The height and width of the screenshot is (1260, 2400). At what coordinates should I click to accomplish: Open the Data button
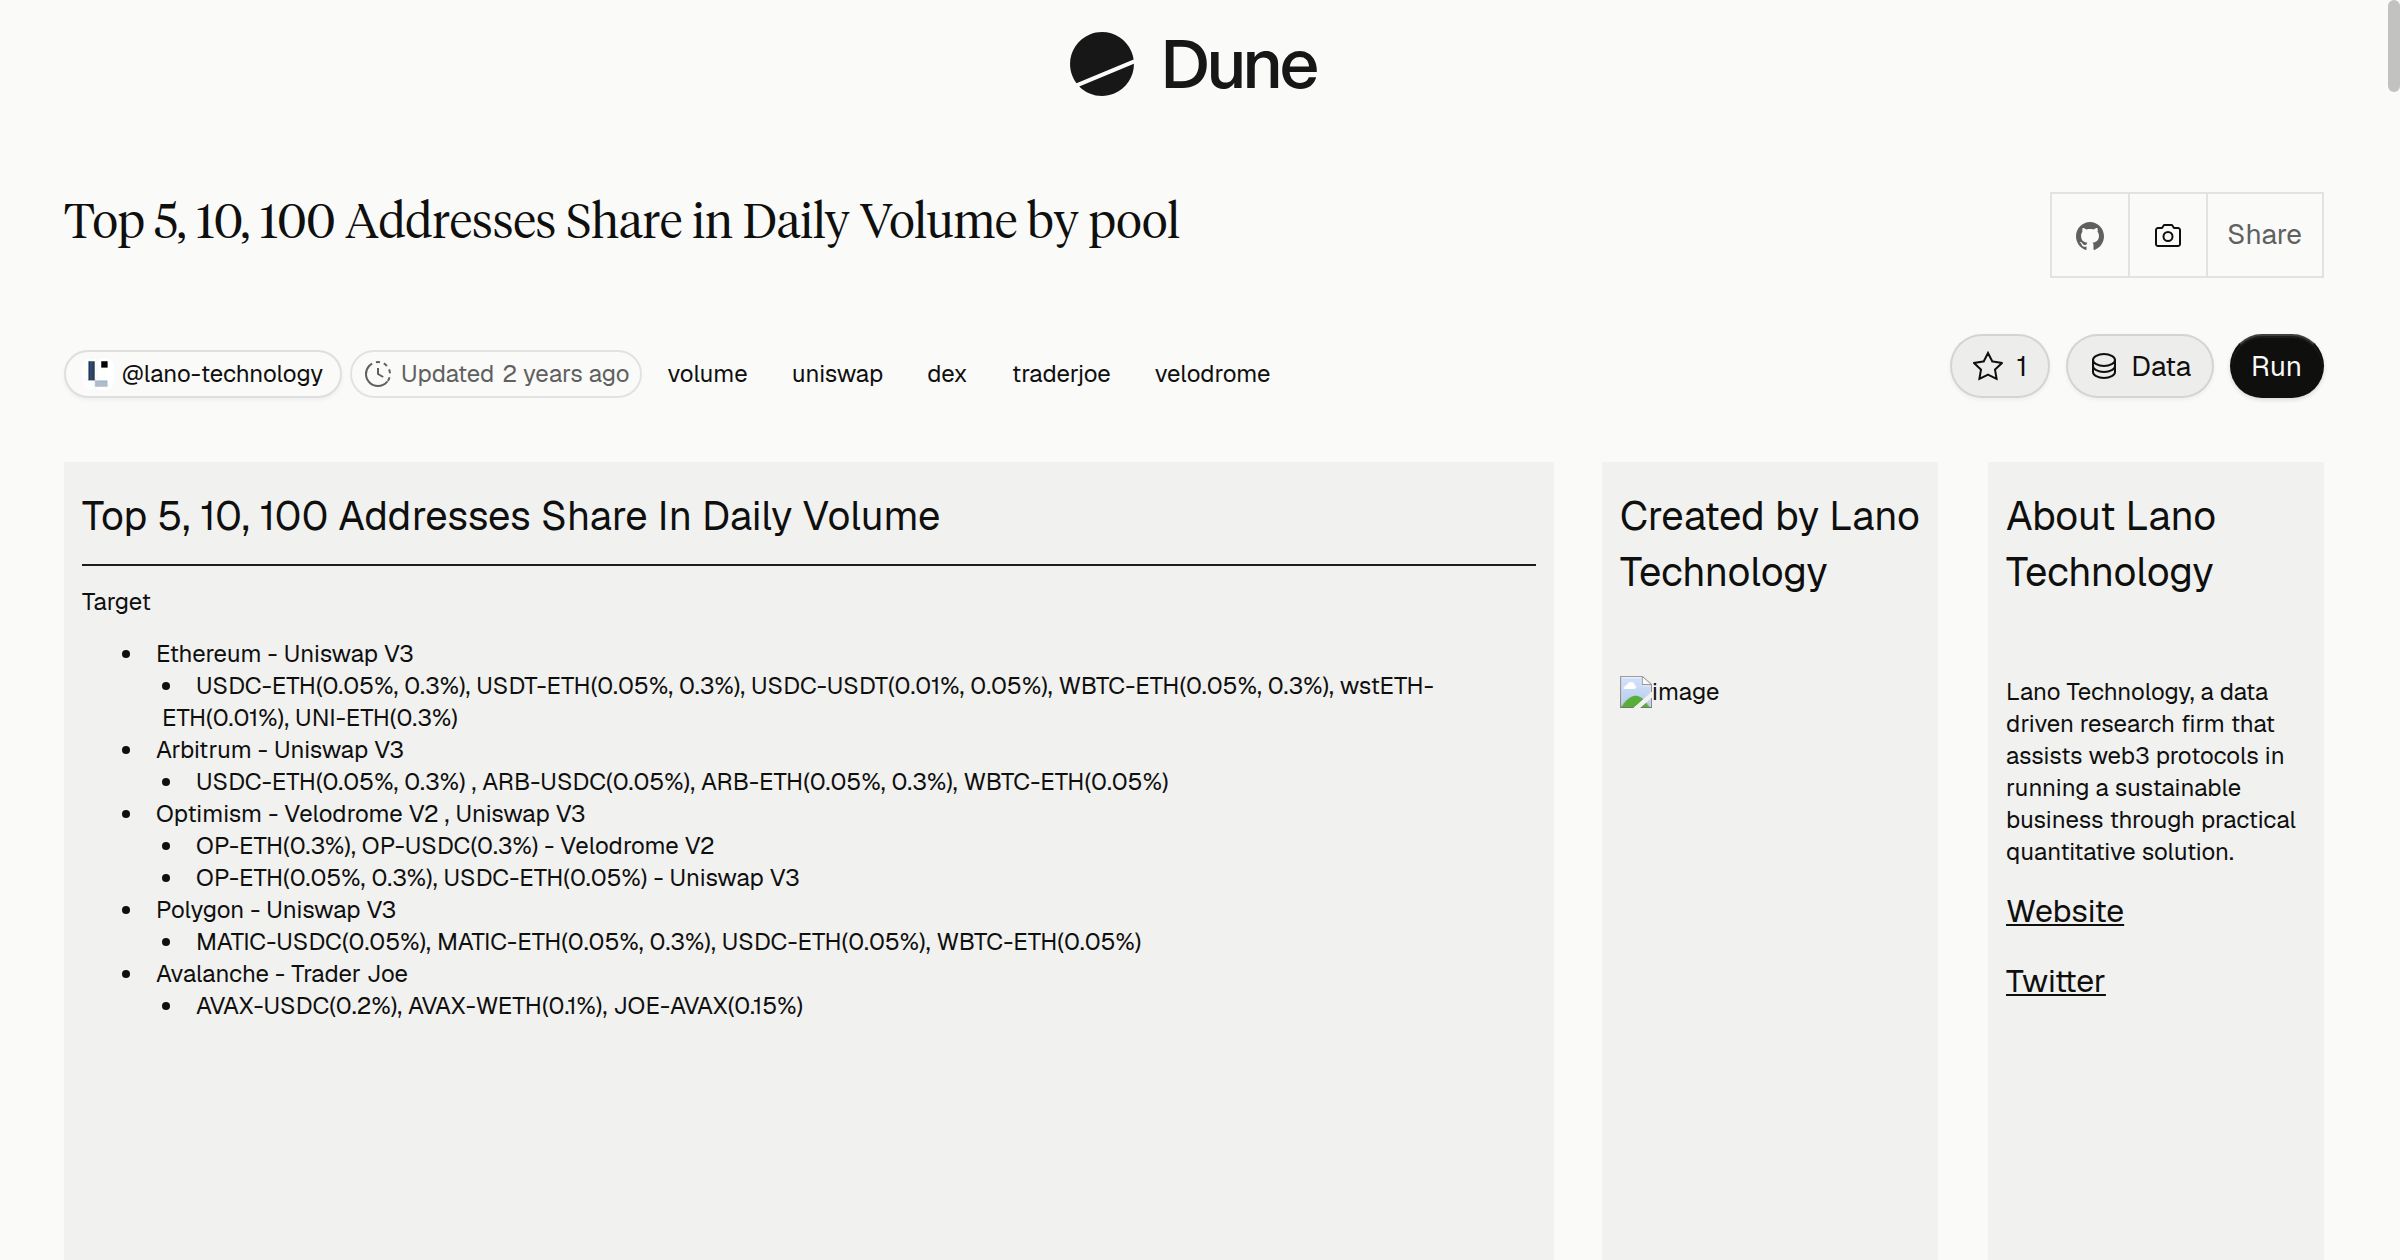tap(2140, 366)
